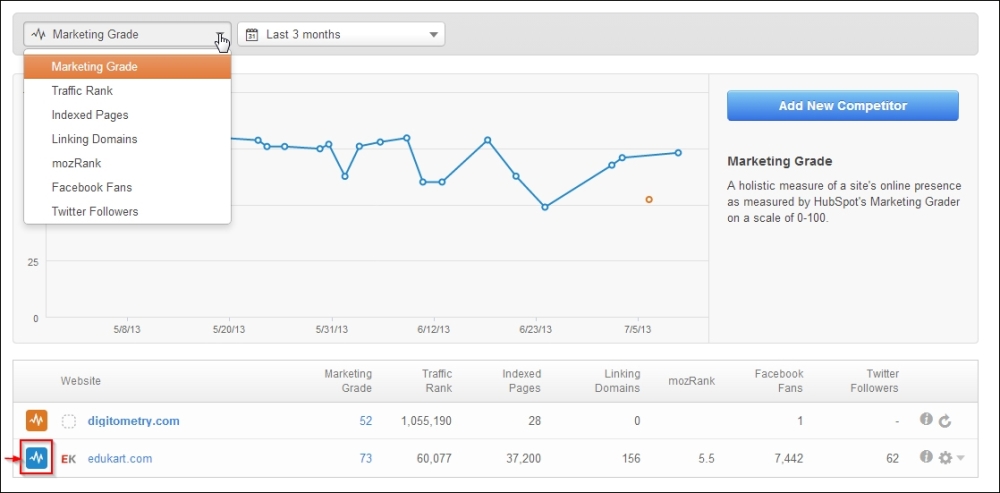Click calendar icon in date range selector
This screenshot has height=493, width=1000.
(253, 35)
